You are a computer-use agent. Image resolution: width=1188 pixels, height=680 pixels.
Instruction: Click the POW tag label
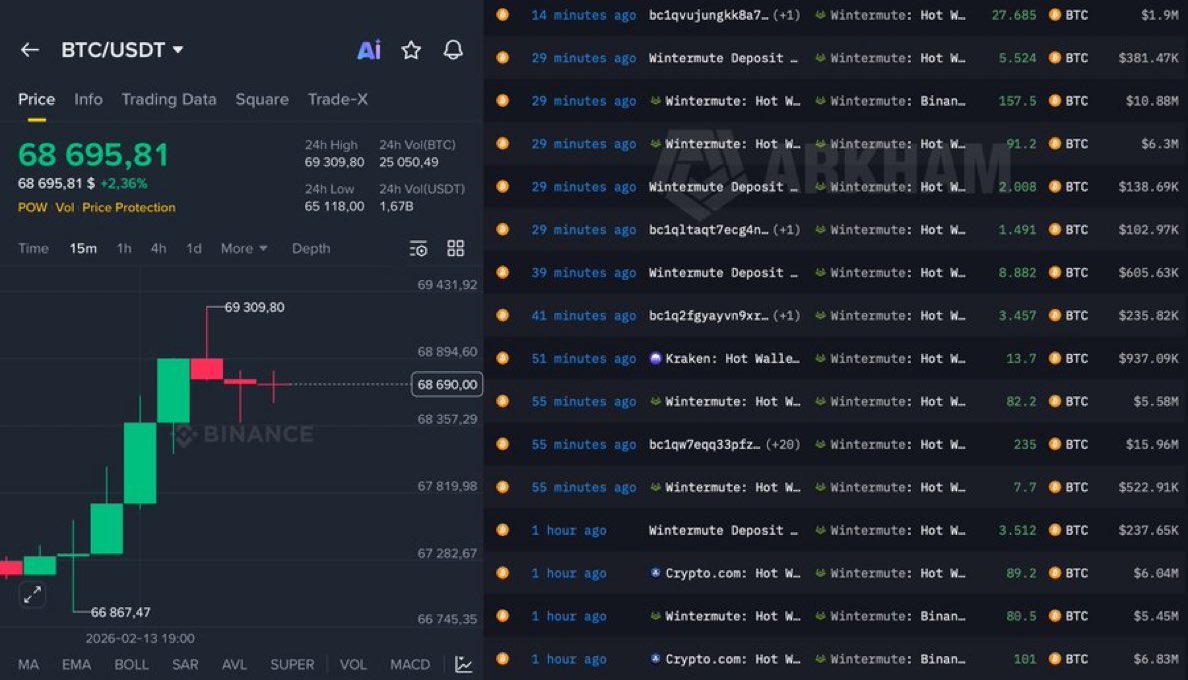coord(33,207)
